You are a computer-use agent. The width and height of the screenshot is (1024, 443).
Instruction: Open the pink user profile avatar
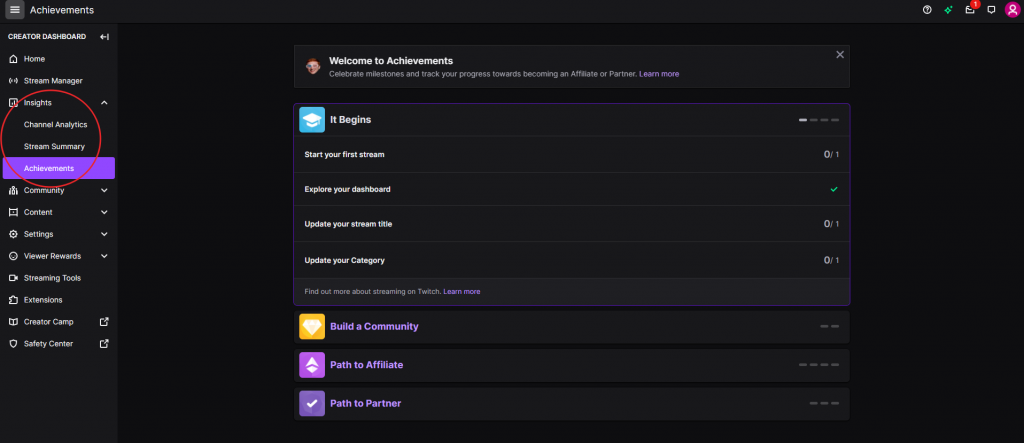[1012, 10]
